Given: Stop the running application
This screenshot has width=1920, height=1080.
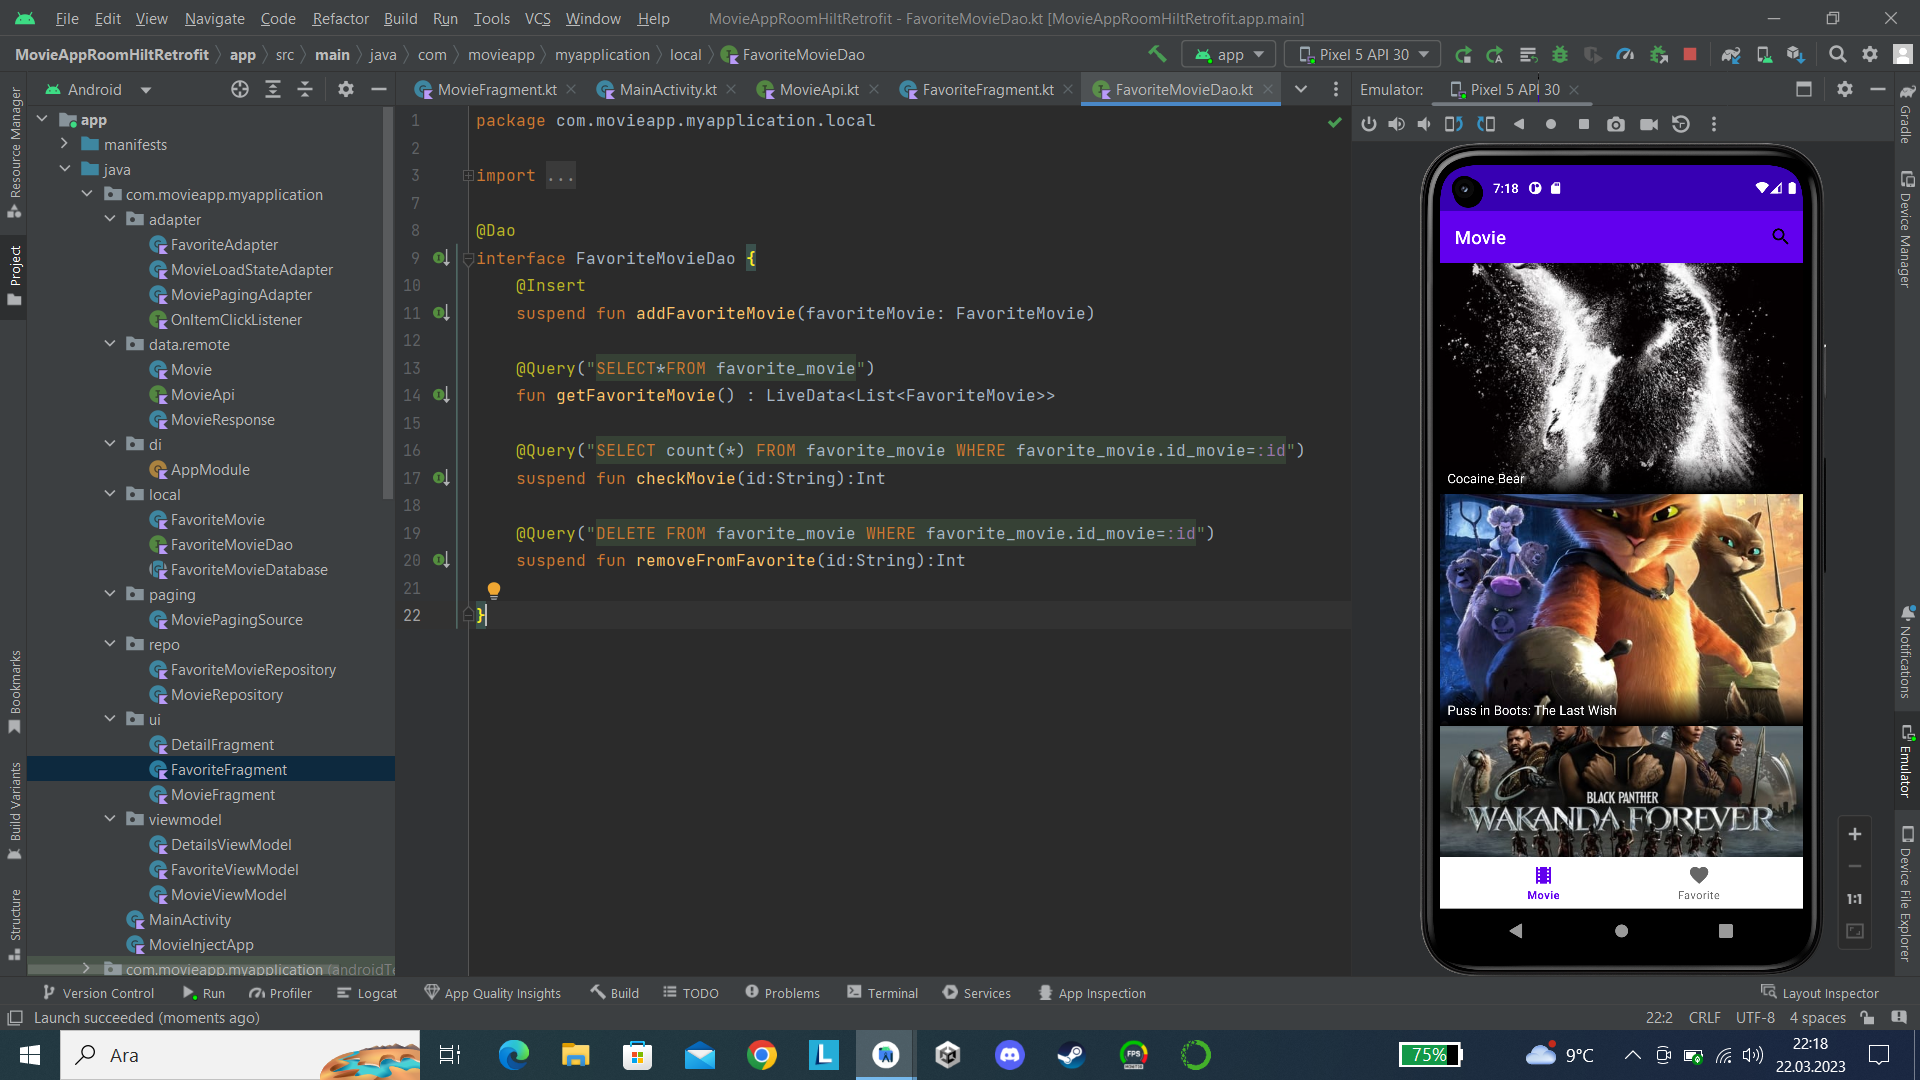Looking at the screenshot, I should coord(1690,54).
